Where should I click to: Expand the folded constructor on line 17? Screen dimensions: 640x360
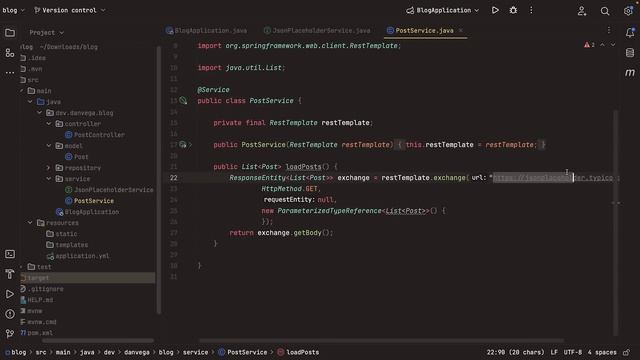[190, 144]
